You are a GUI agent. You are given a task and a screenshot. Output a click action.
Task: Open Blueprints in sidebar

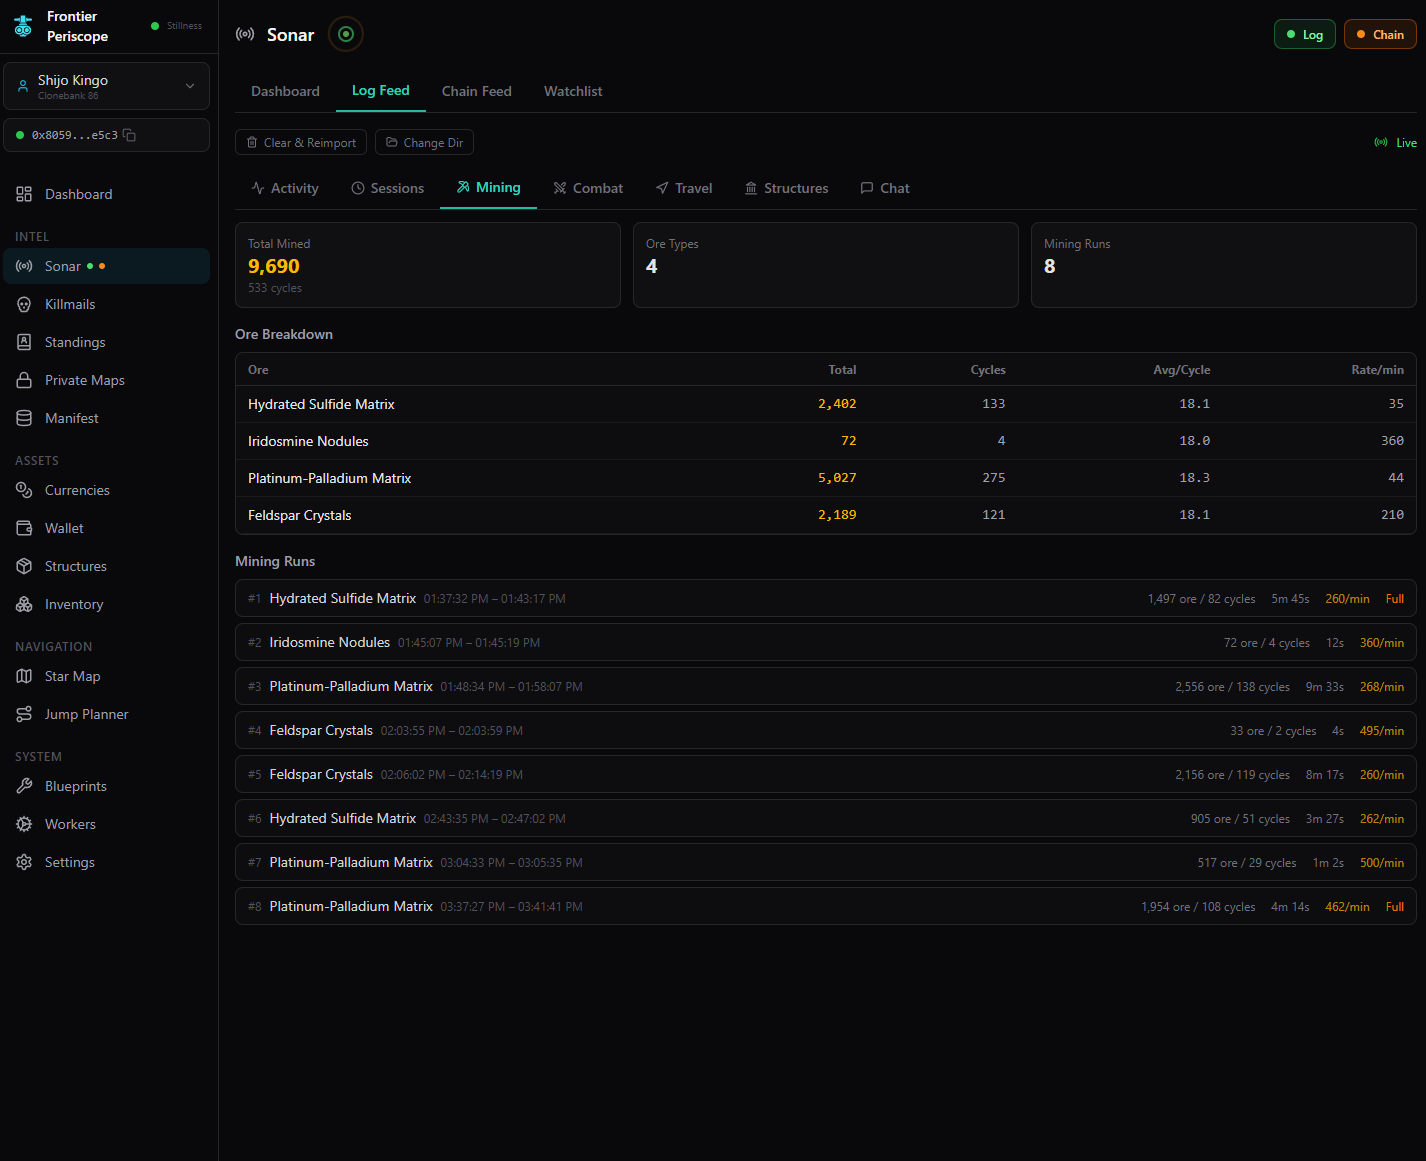[107, 786]
